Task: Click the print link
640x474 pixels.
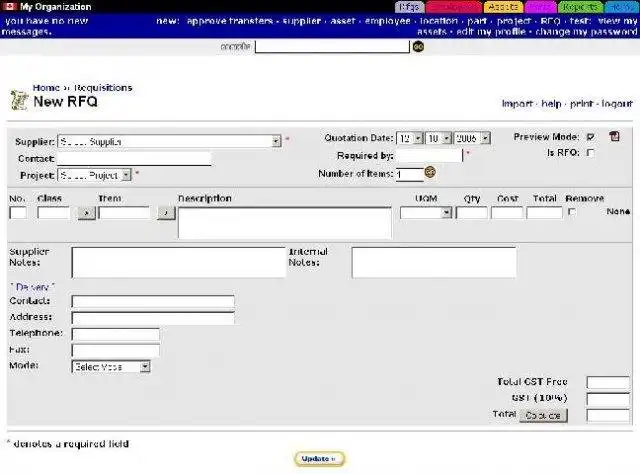Action: pyautogui.click(x=581, y=104)
